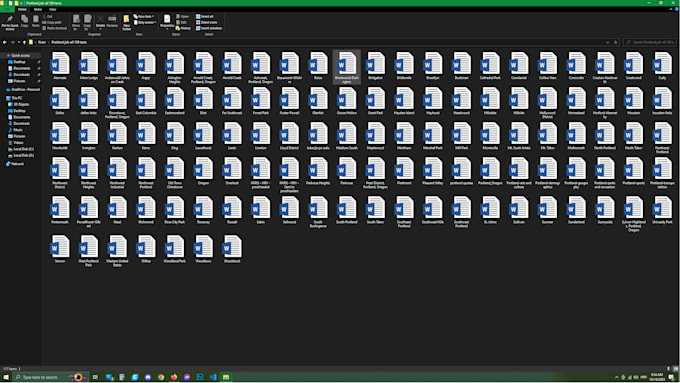Switch to details view in status bar
680x383 pixels.
669,368
